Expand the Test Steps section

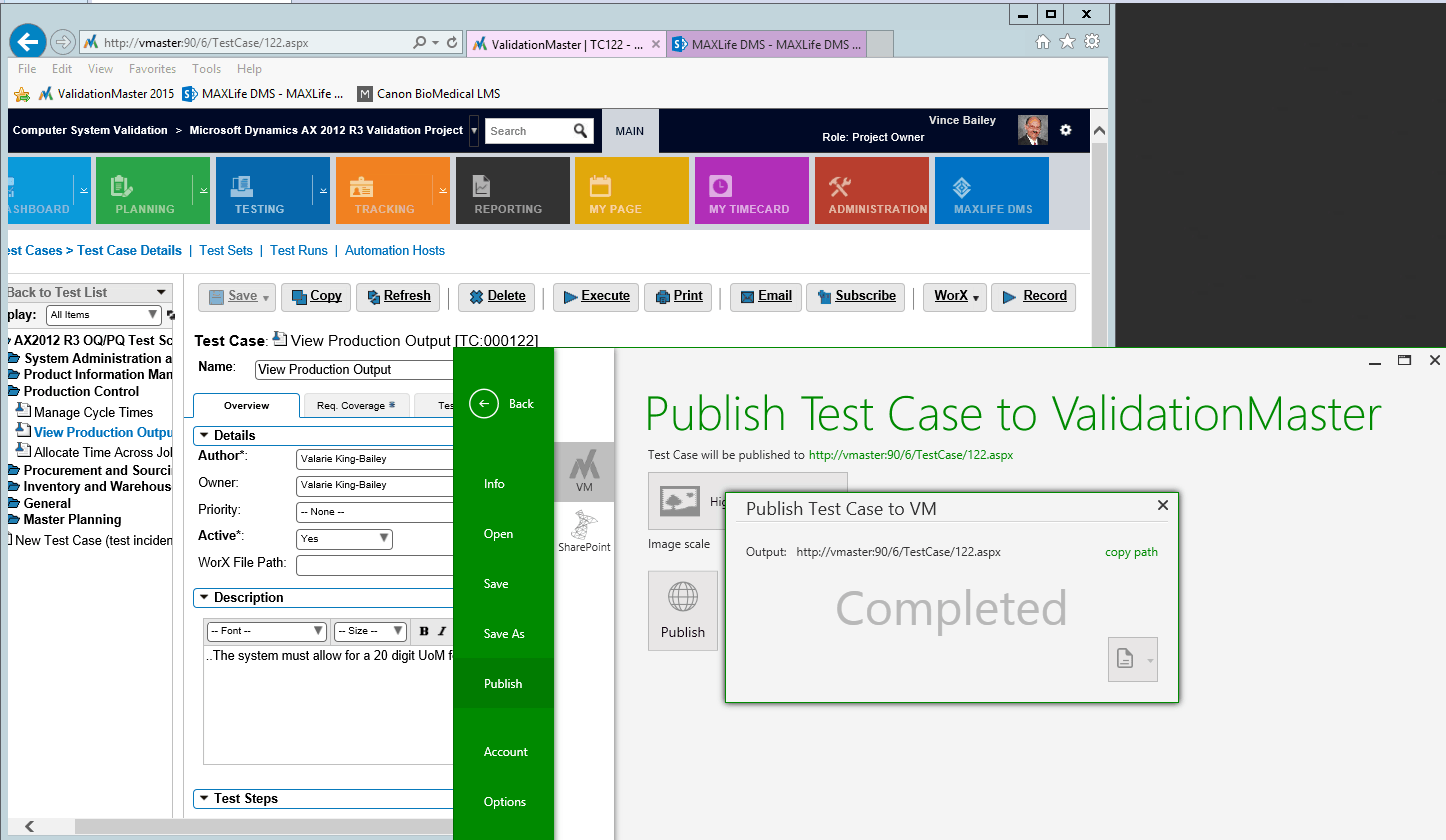tap(205, 798)
